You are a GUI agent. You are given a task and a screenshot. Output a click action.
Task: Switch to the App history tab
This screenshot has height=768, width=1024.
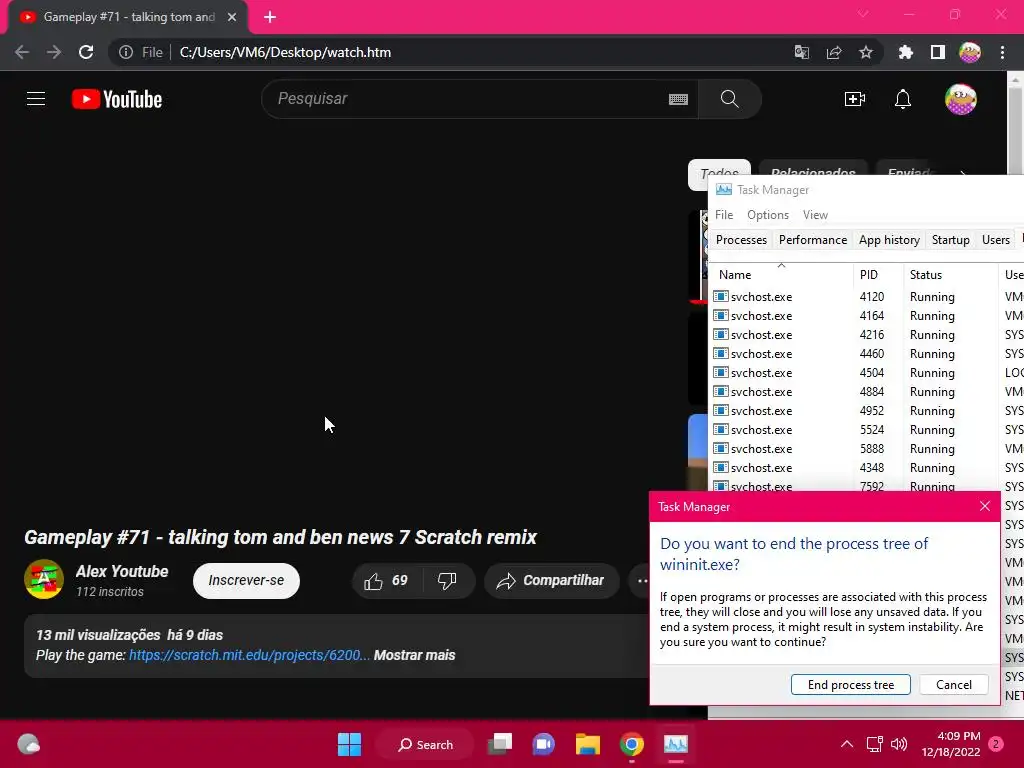[889, 240]
